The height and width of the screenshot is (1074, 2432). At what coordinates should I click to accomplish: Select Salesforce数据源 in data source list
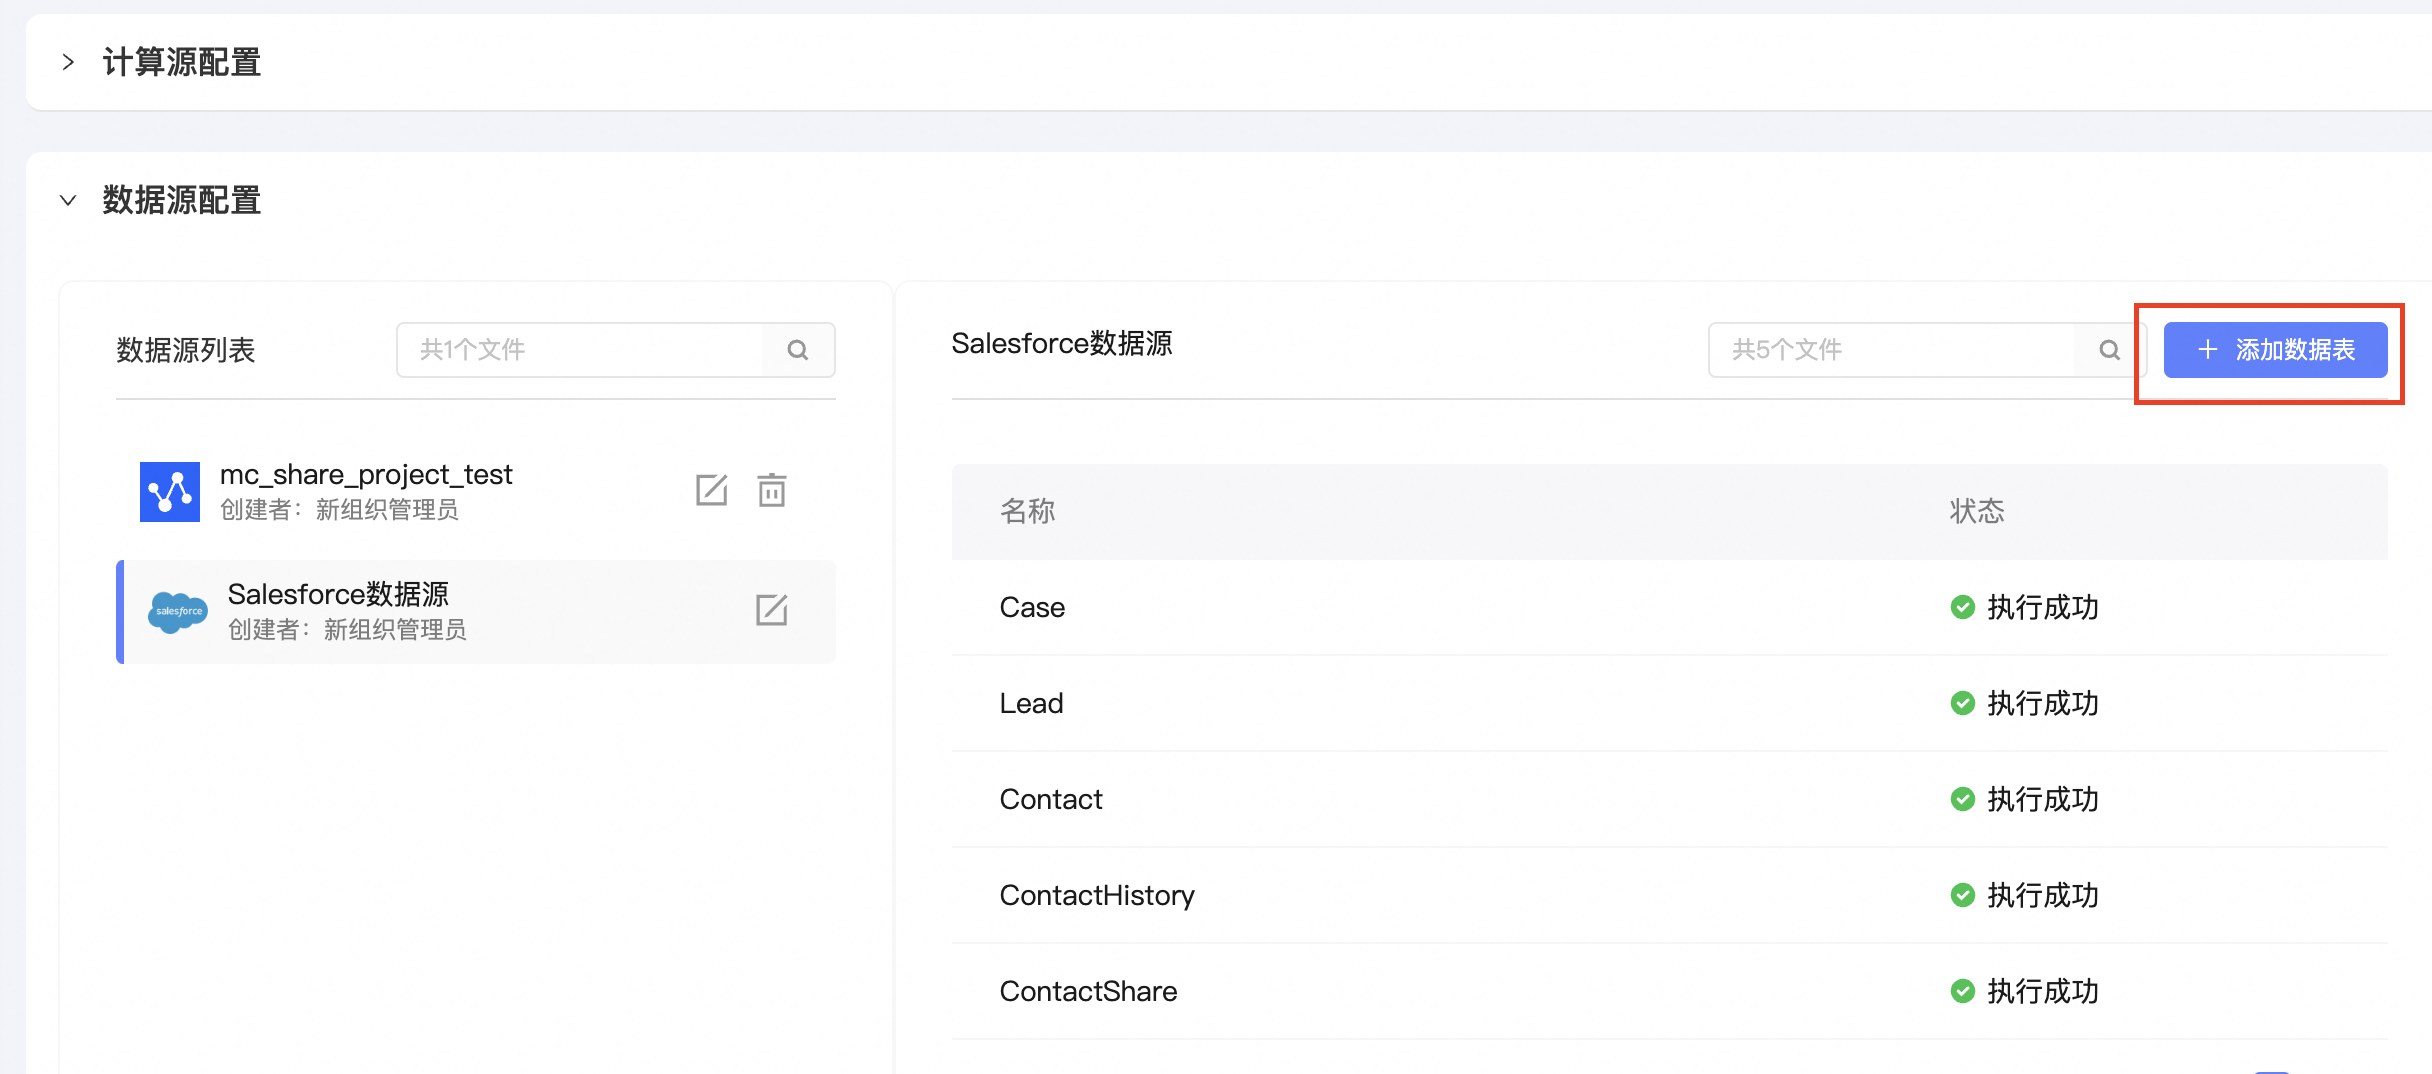476,612
